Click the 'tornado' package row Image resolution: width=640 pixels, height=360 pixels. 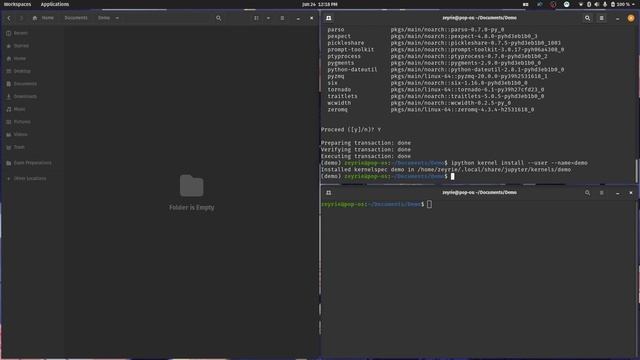pyautogui.click(x=436, y=89)
